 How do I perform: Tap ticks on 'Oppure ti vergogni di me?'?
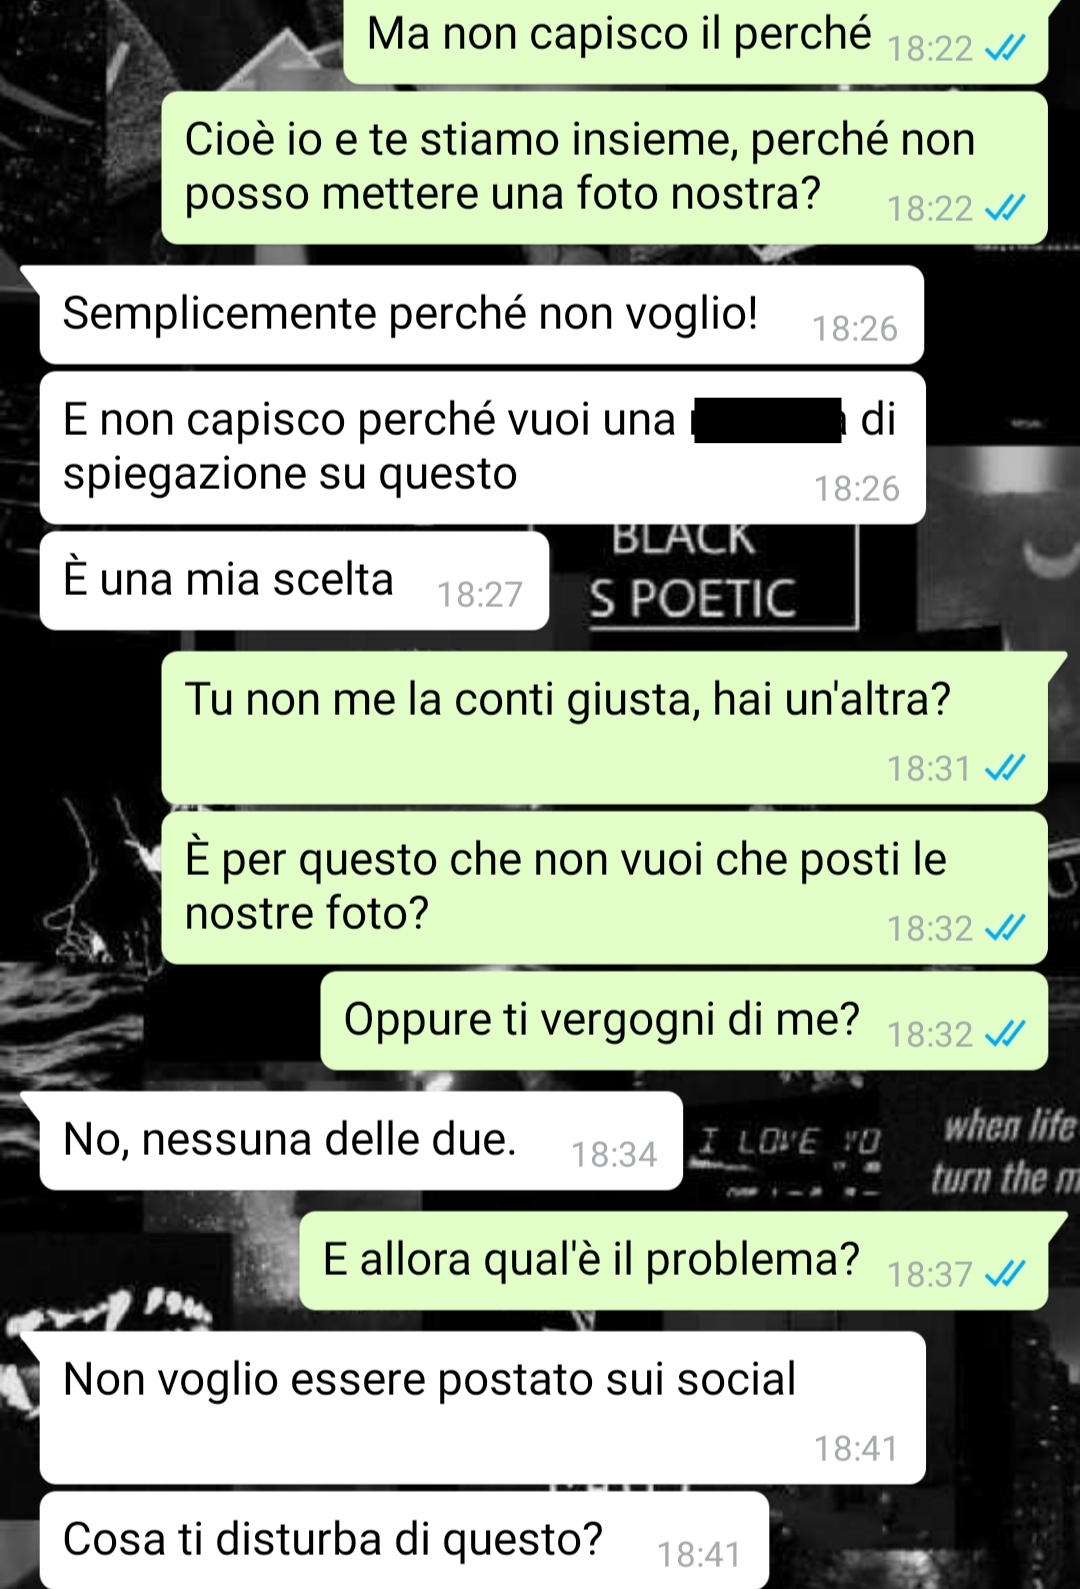point(1005,1034)
